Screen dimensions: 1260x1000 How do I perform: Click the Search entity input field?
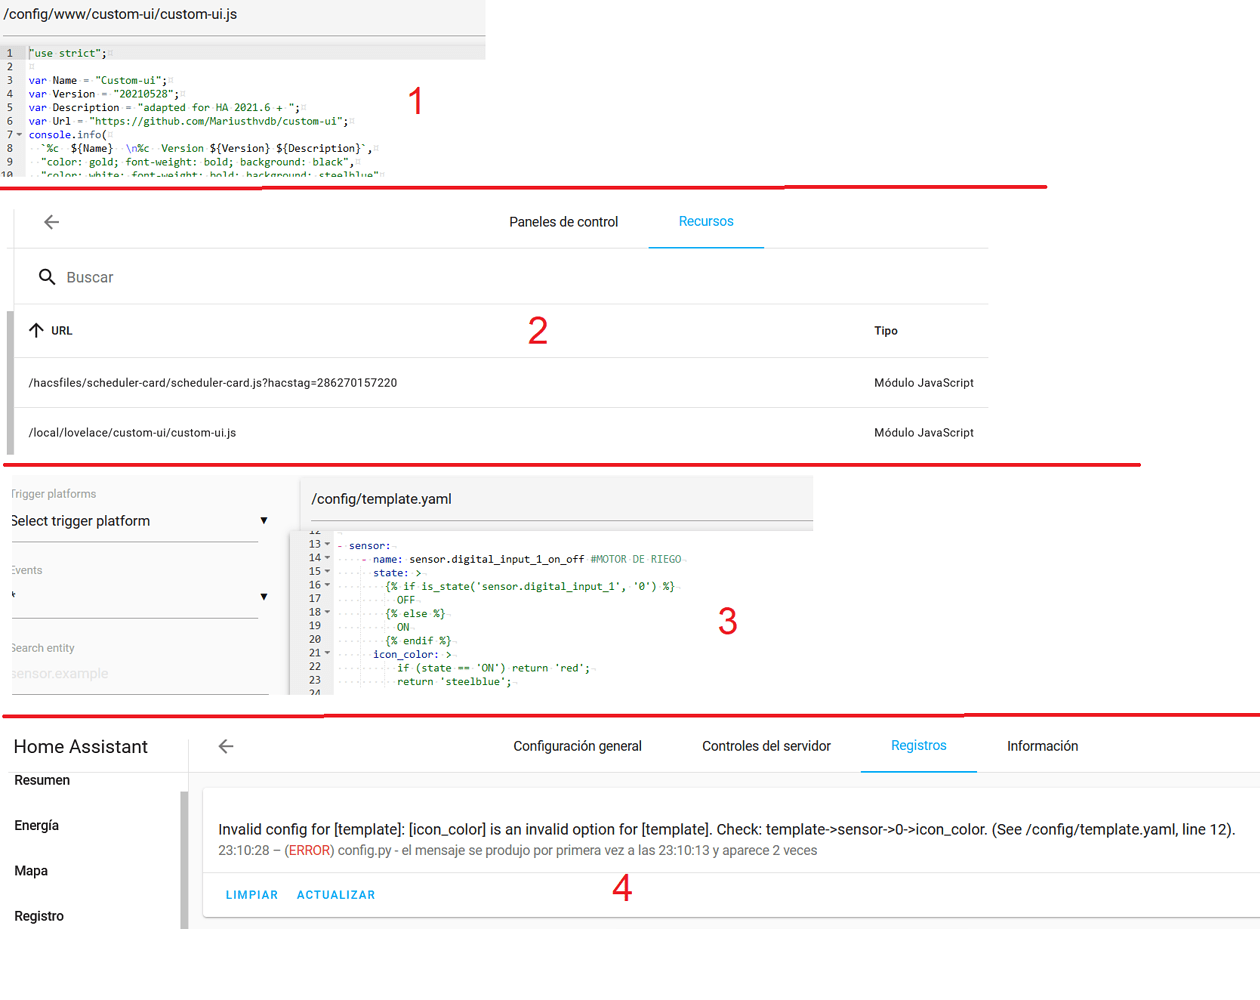point(138,674)
